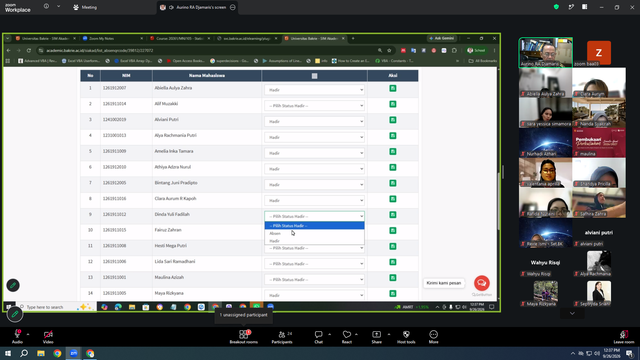Image resolution: width=640 pixels, height=360 pixels.
Task: Save attendance for Dinda Yuli Fadillah
Action: click(393, 215)
